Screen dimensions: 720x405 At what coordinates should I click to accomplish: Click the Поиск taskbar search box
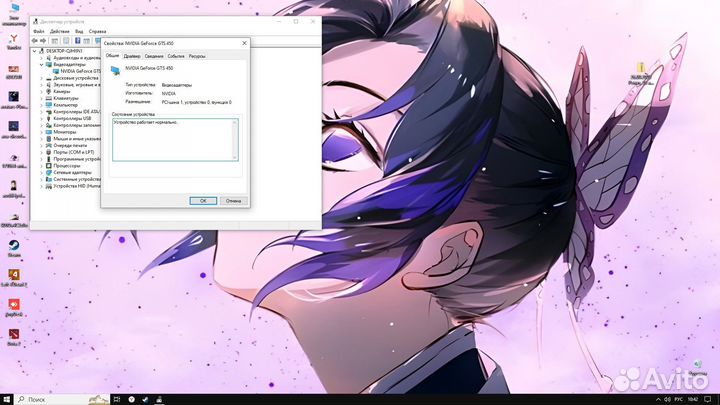click(63, 399)
